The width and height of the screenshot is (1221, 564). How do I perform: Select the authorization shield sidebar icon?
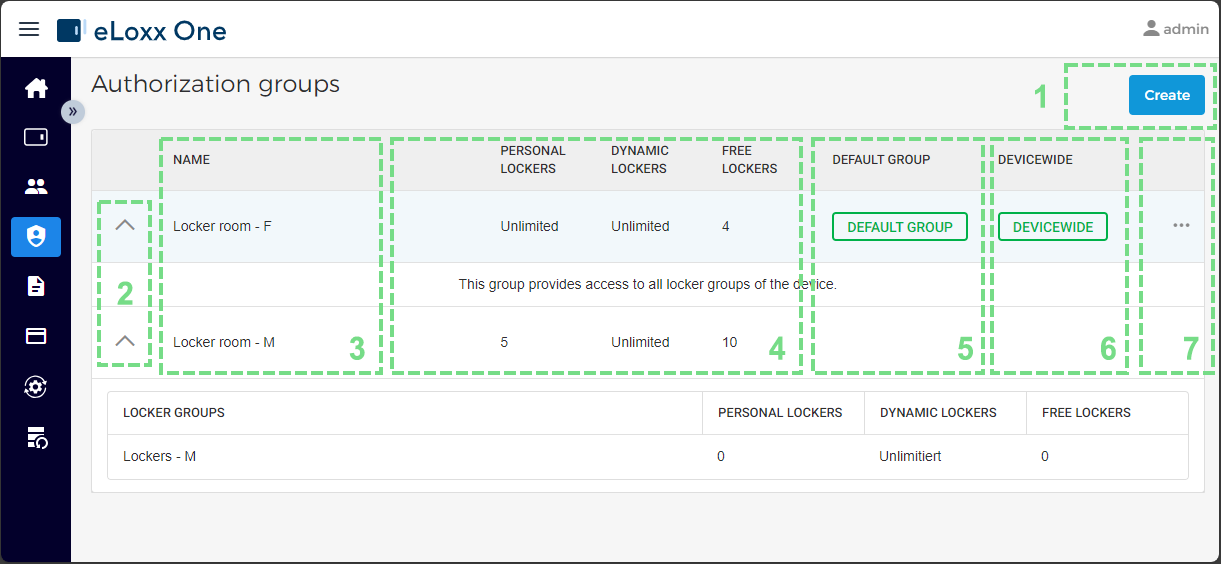pos(36,236)
